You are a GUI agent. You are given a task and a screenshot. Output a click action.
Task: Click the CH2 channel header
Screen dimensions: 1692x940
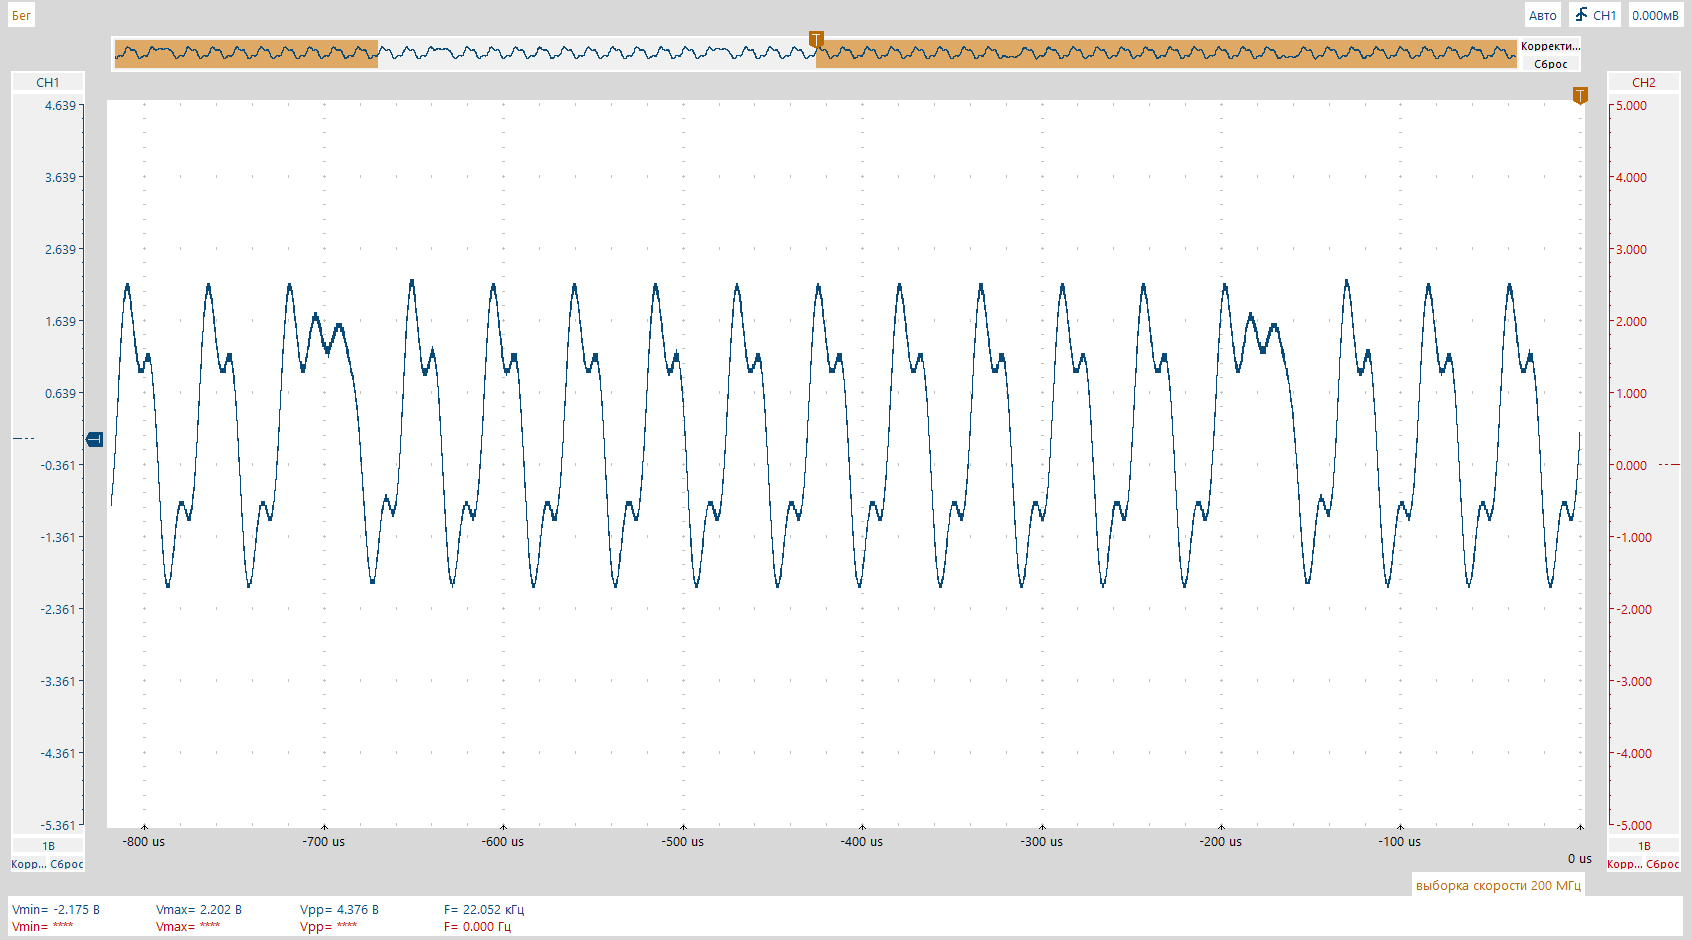(1644, 82)
